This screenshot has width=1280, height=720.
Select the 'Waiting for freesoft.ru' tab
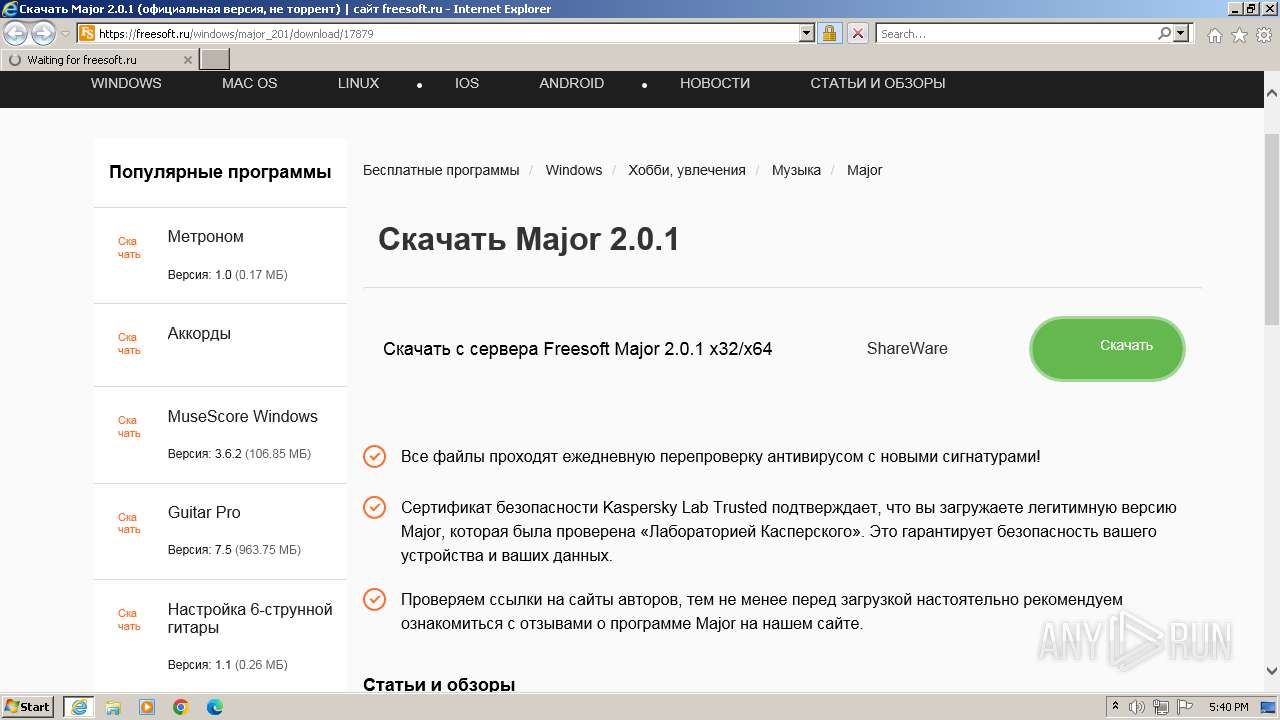99,60
